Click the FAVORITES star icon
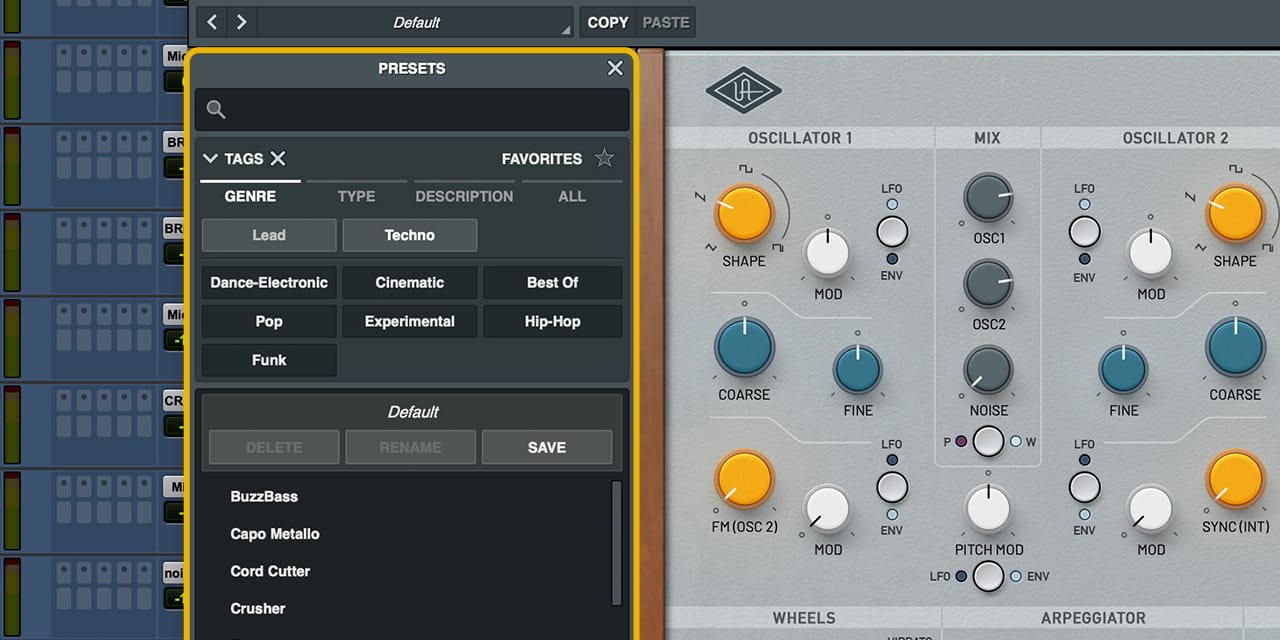Viewport: 1280px width, 640px height. pyautogui.click(x=604, y=158)
